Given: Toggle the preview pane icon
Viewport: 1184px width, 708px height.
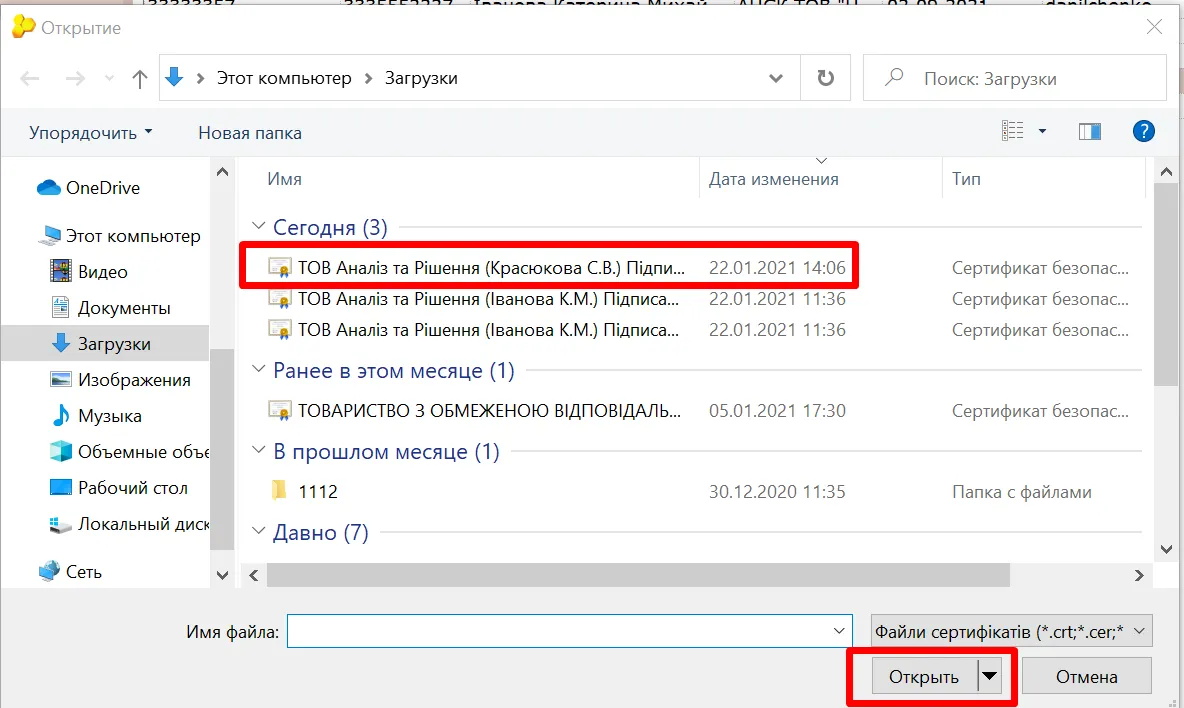Looking at the screenshot, I should click(x=1089, y=131).
